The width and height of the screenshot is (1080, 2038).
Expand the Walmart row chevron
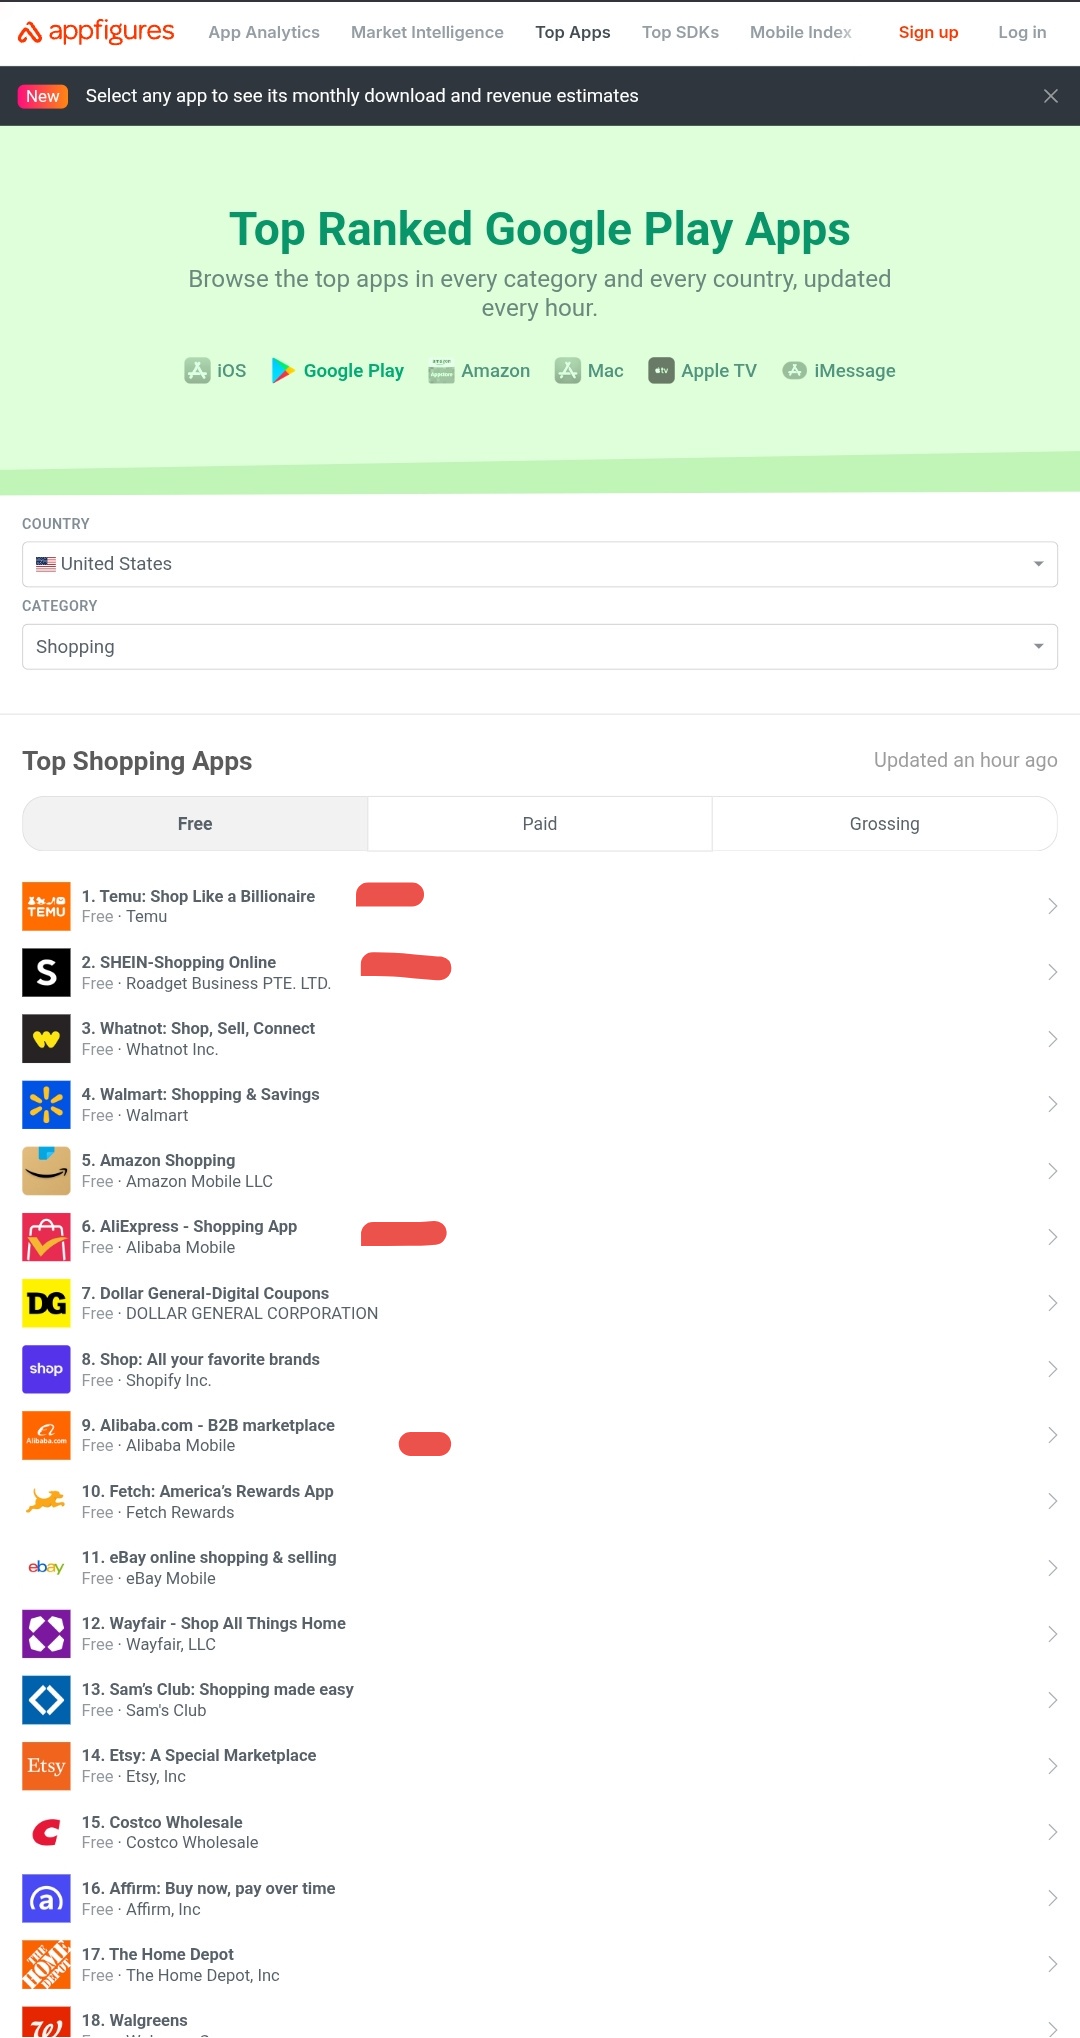tap(1052, 1104)
